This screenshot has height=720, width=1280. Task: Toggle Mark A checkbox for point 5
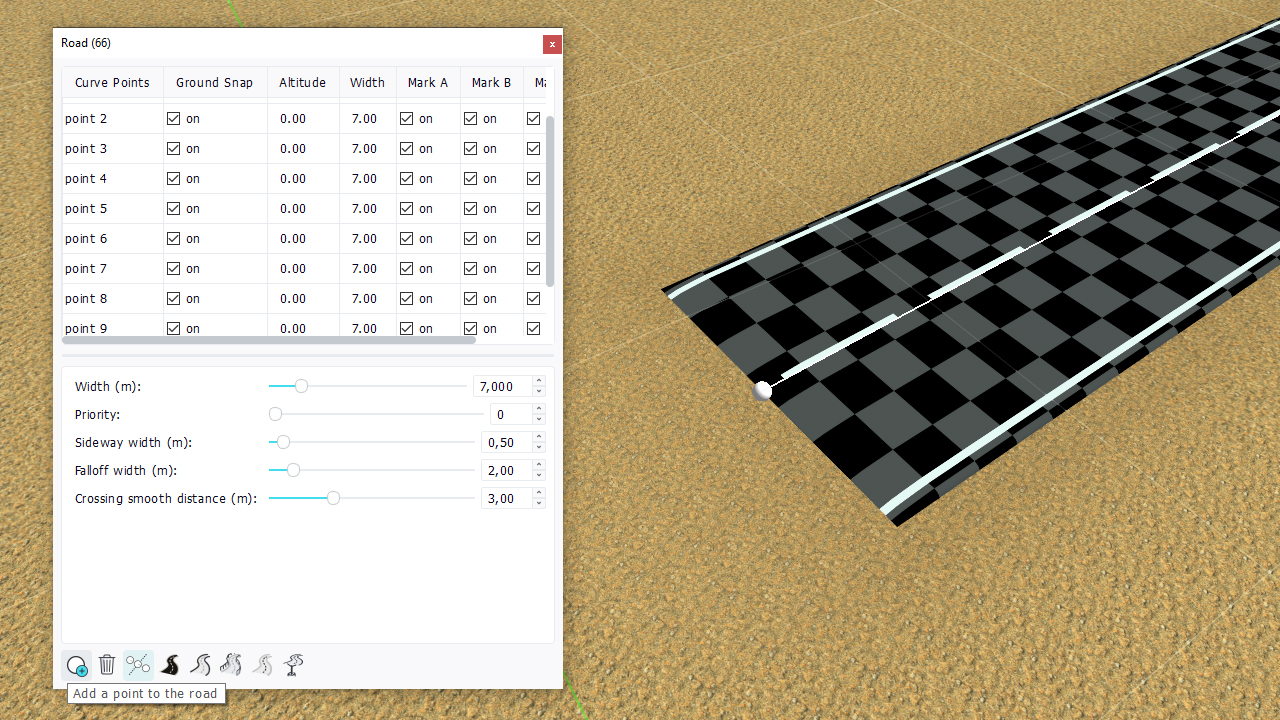pyautogui.click(x=407, y=209)
